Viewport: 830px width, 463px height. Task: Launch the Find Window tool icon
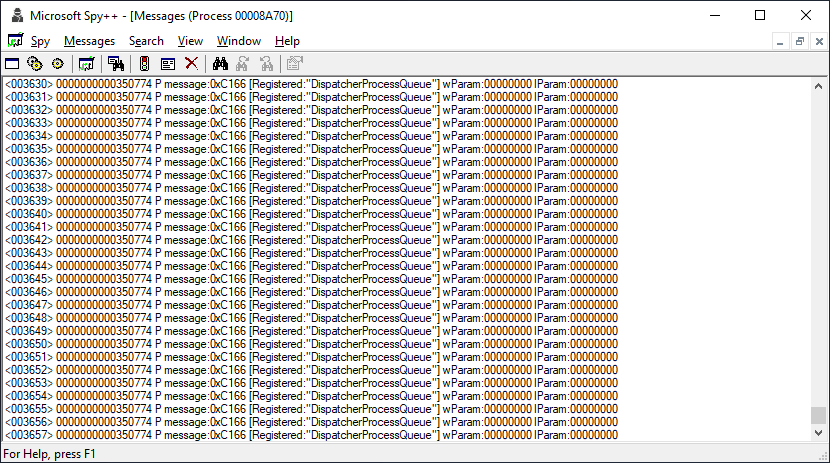(x=116, y=63)
